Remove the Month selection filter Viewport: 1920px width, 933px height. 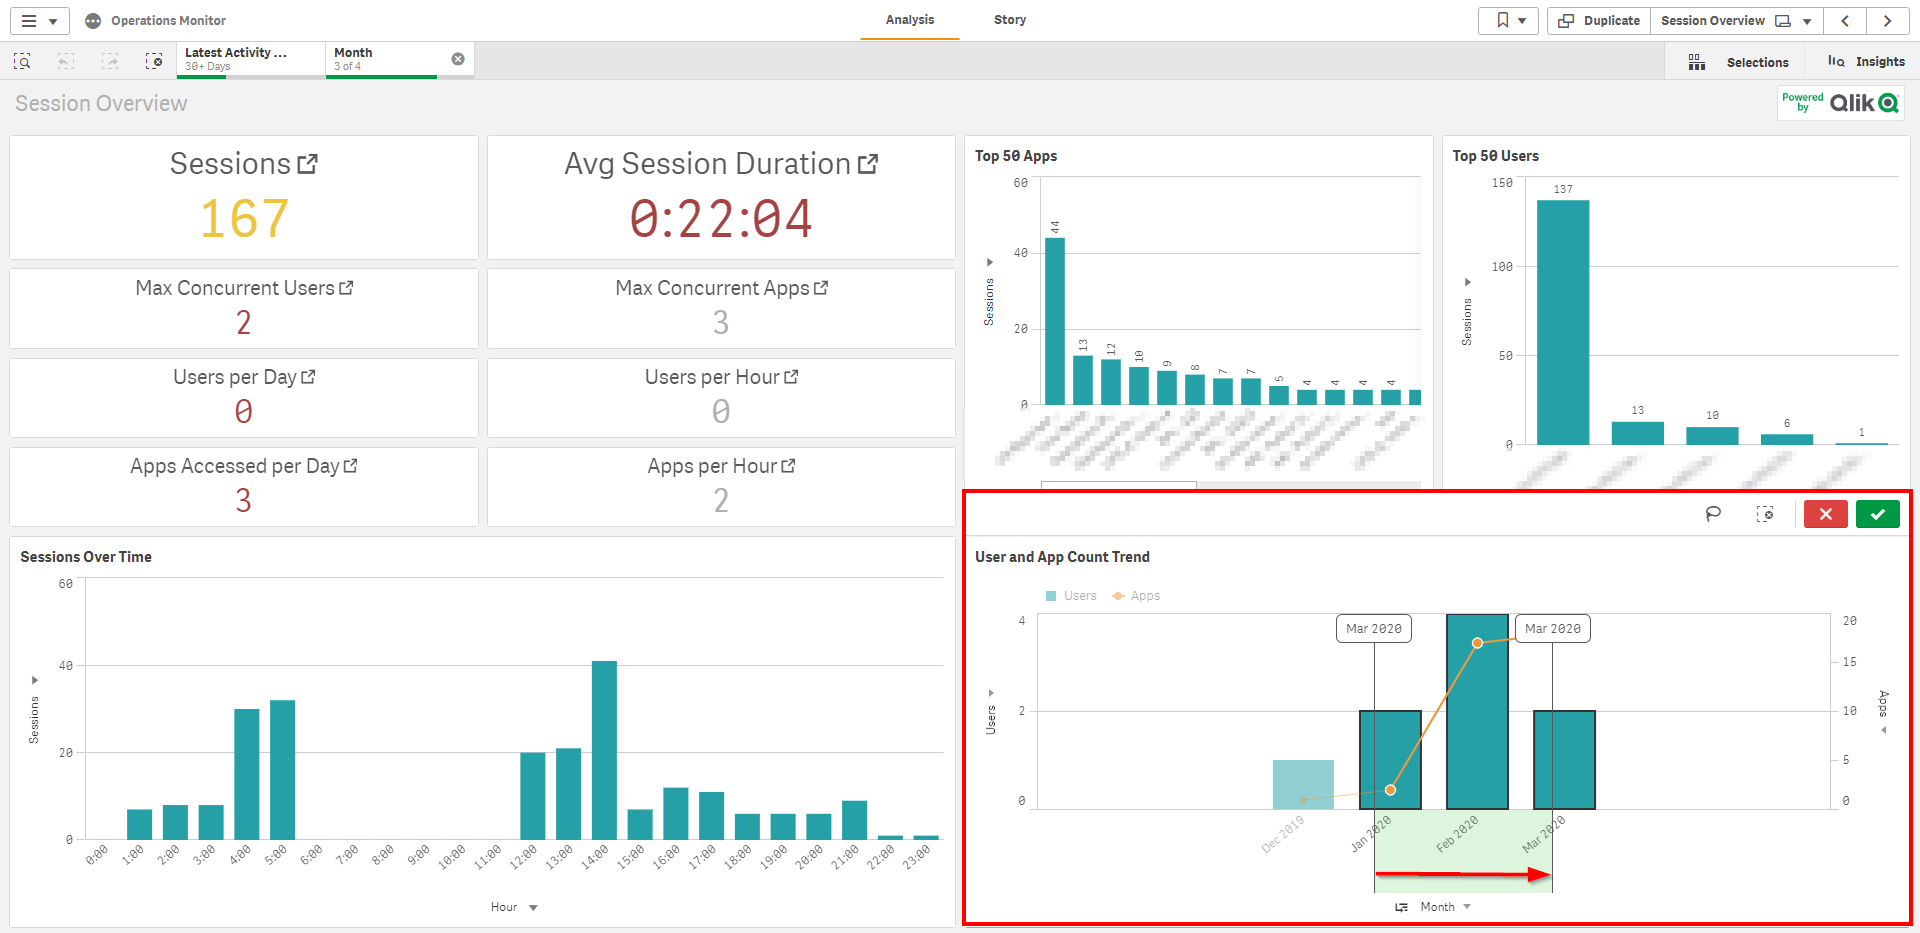pyautogui.click(x=458, y=59)
